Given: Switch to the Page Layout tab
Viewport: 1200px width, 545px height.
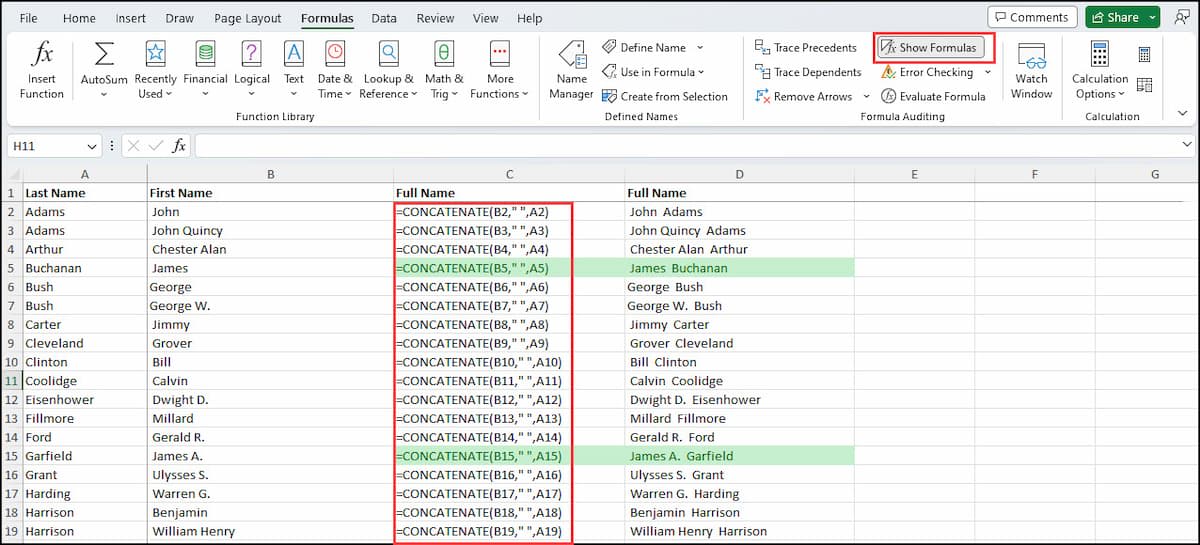Looking at the screenshot, I should [x=247, y=18].
